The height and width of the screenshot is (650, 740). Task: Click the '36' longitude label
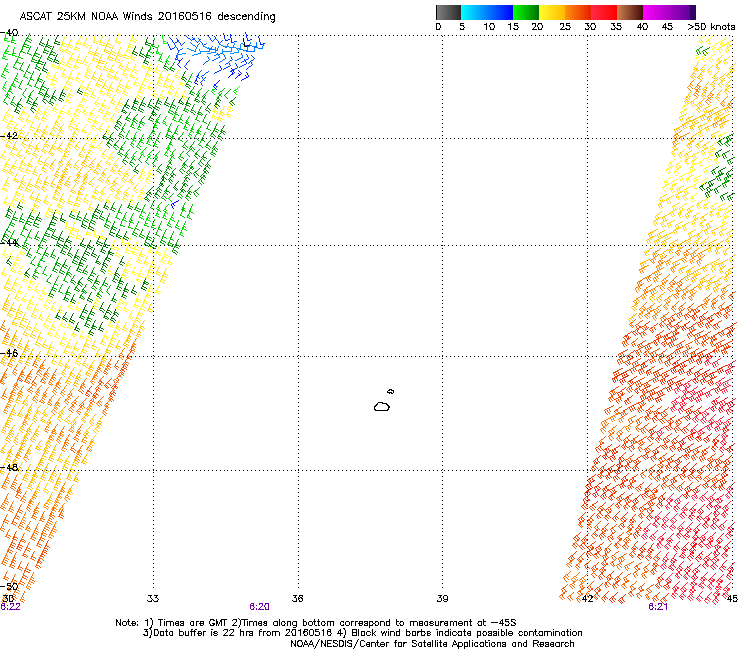point(297,599)
